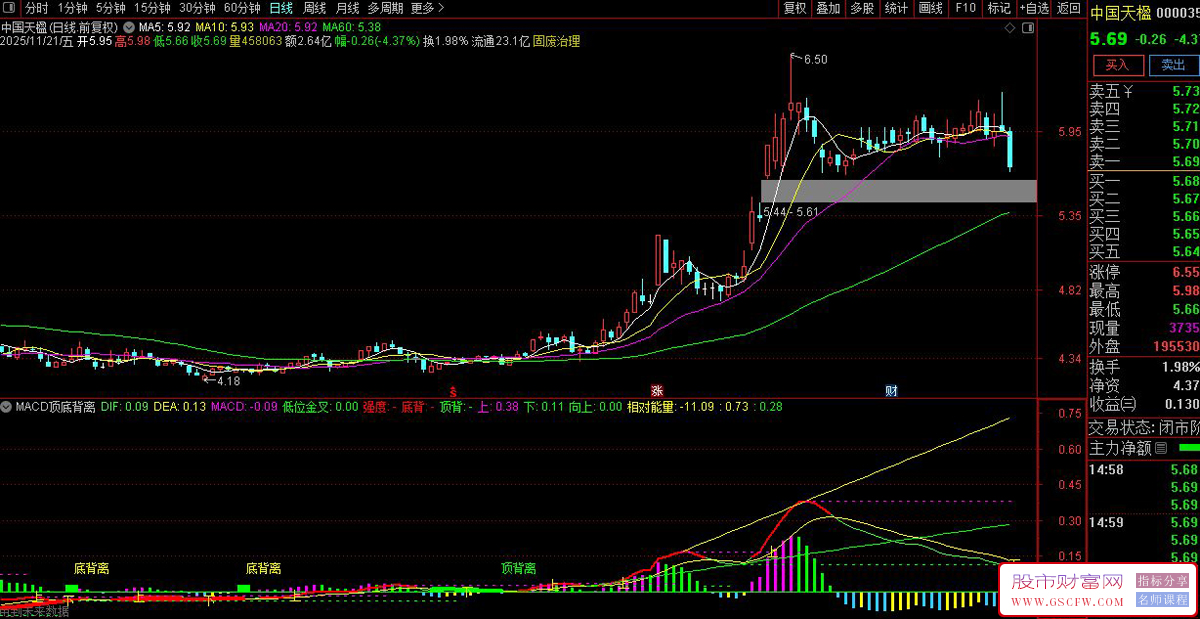Select the 15分钟 period
Image resolution: width=1200 pixels, height=619 pixels.
[153, 8]
